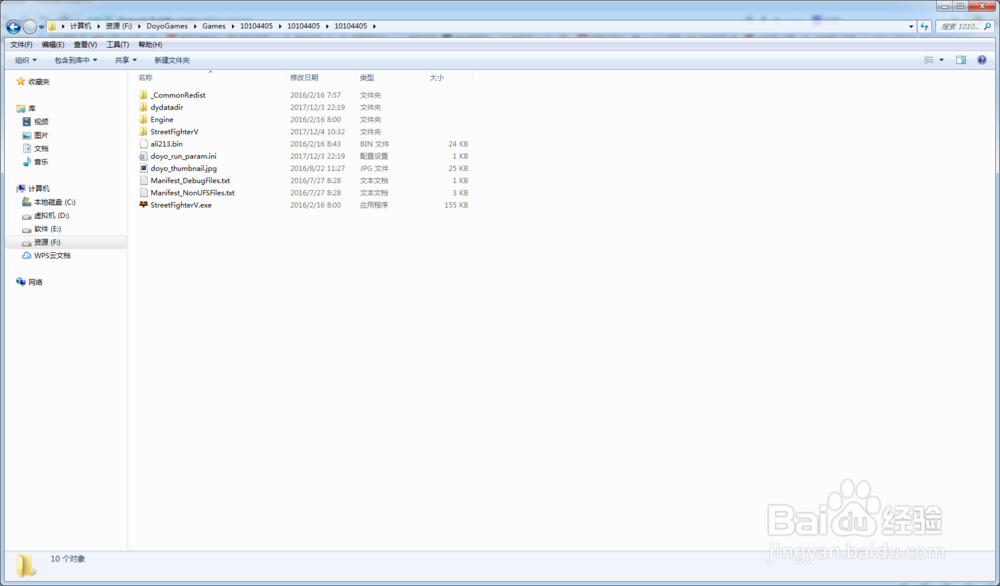This screenshot has width=1000, height=586.
Task: Select the doyo_thumbnail.jpg file icon
Action: (143, 168)
